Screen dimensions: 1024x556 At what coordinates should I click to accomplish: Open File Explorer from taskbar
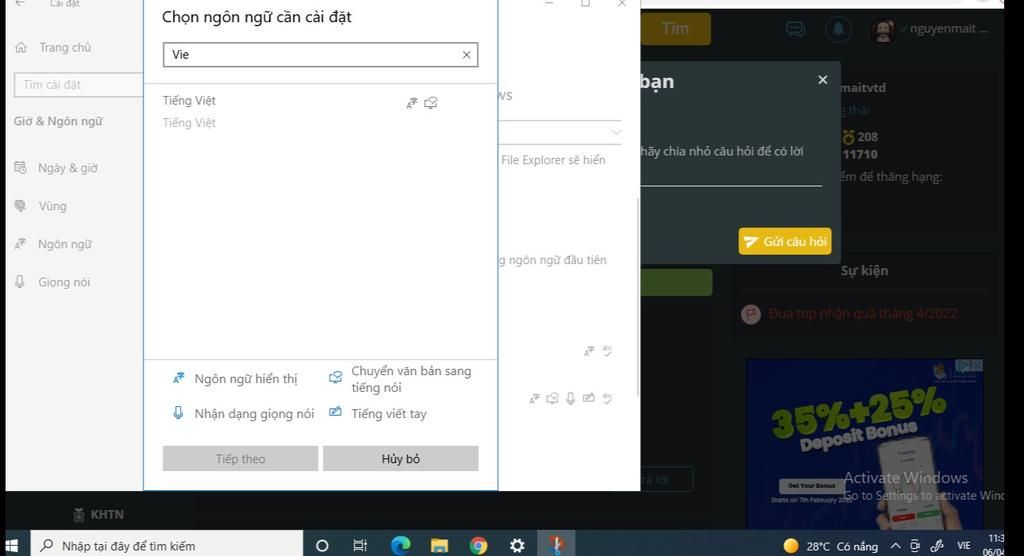[439, 546]
